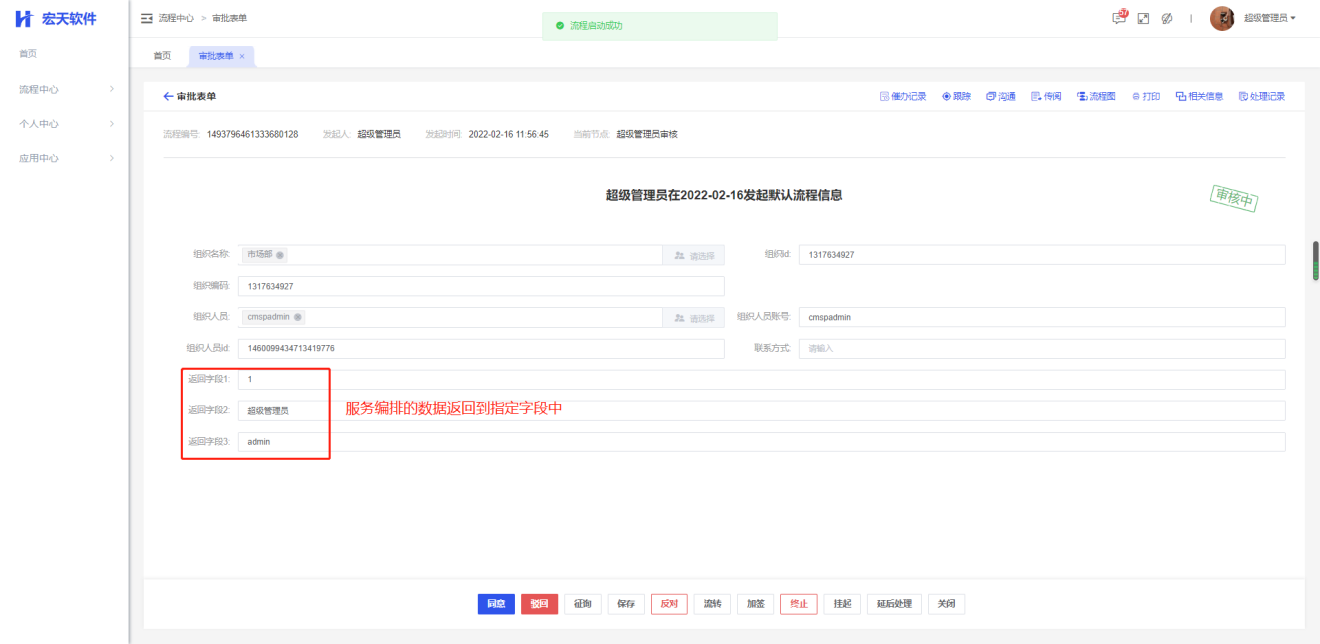
Task: Remove the cmspadmin tag
Action: coord(298,317)
